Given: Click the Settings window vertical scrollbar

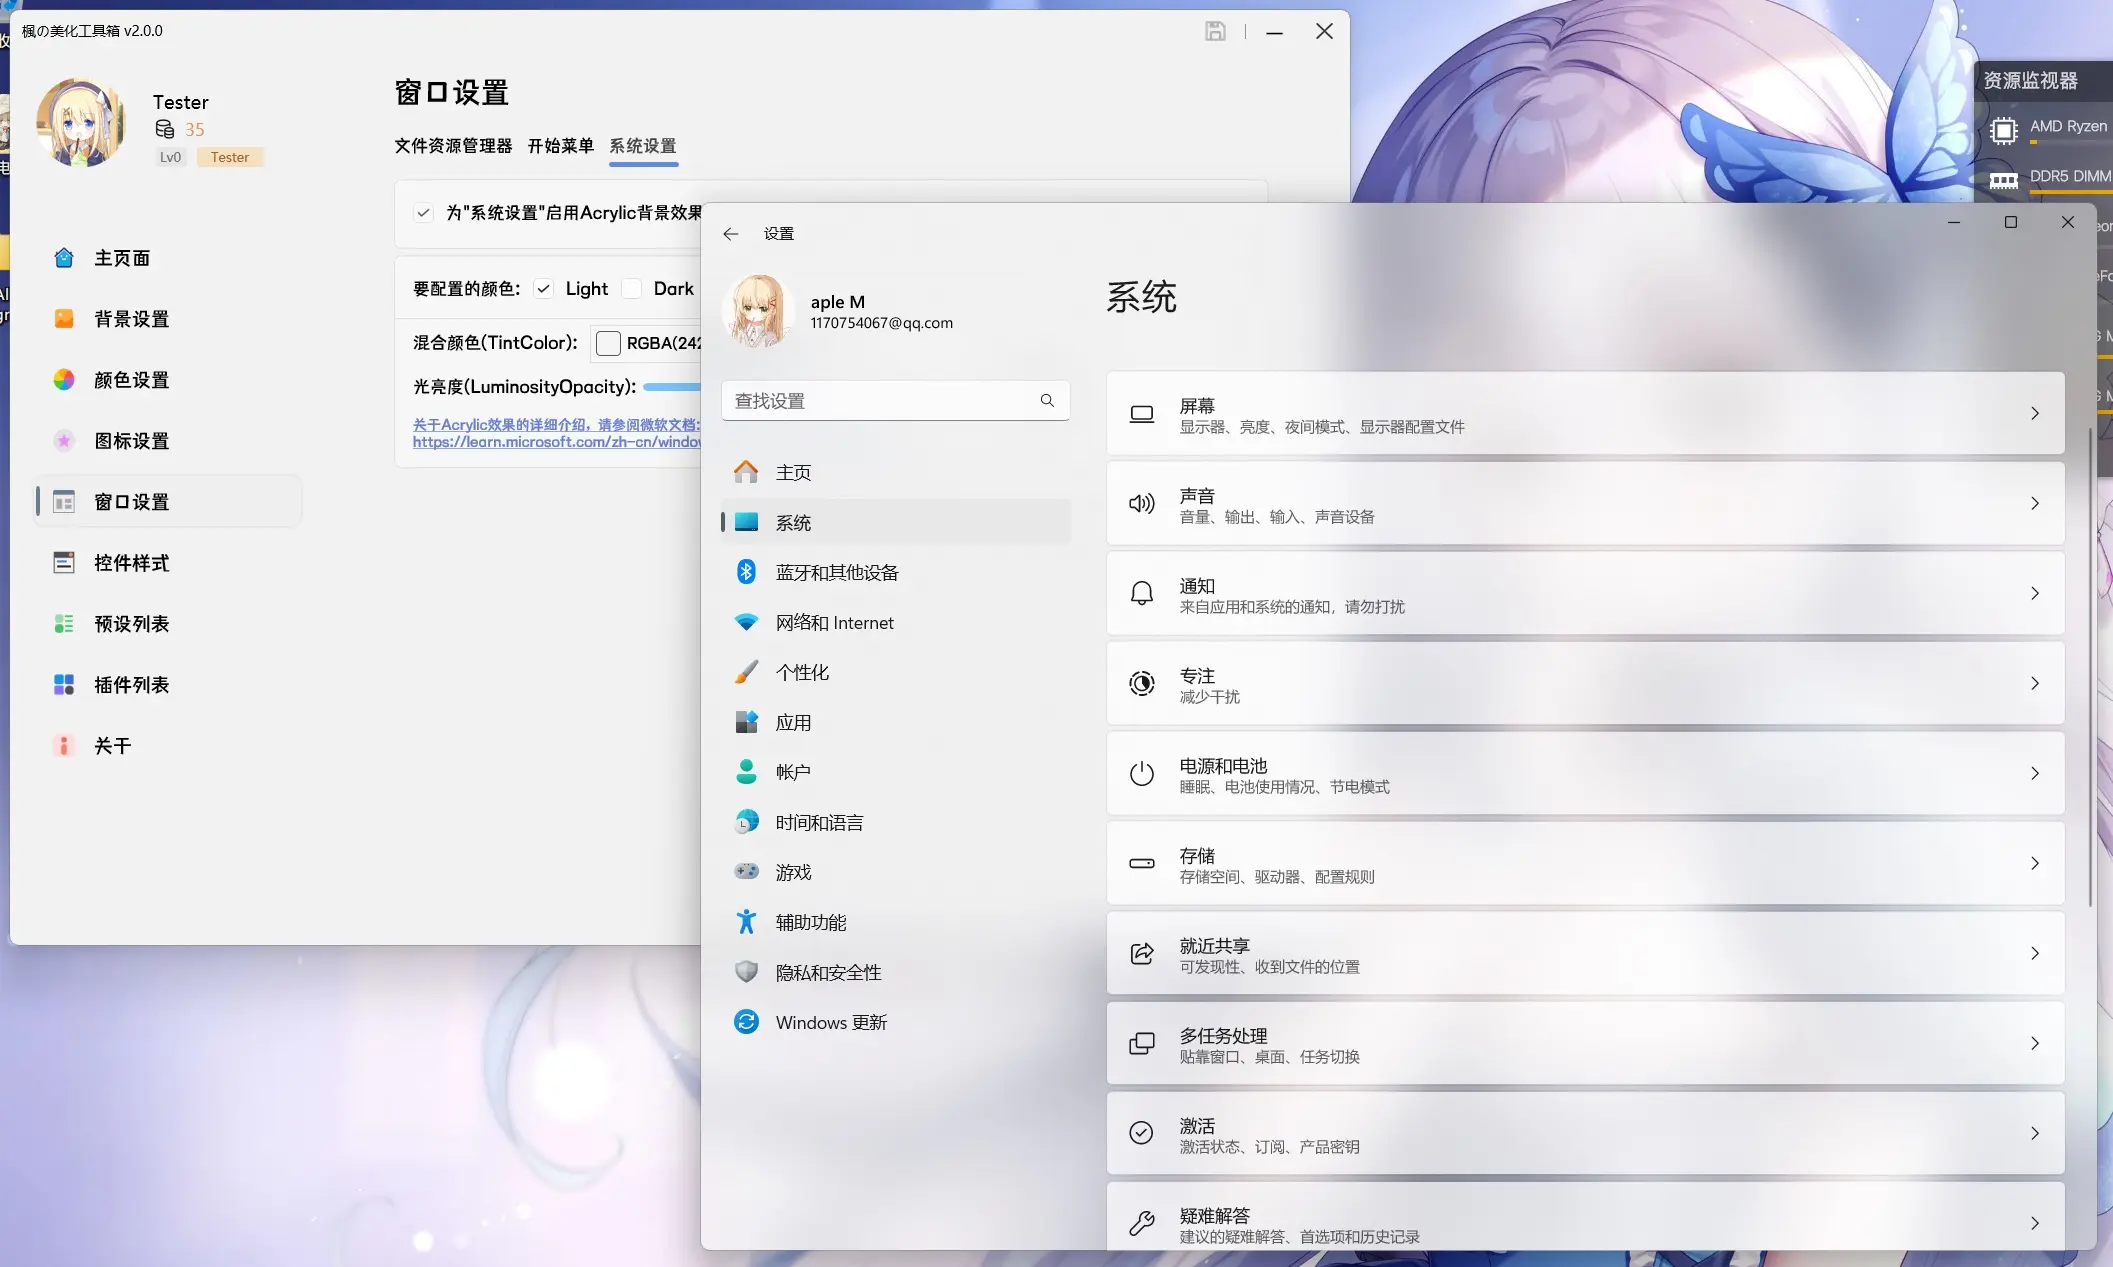Looking at the screenshot, I should (2090, 668).
